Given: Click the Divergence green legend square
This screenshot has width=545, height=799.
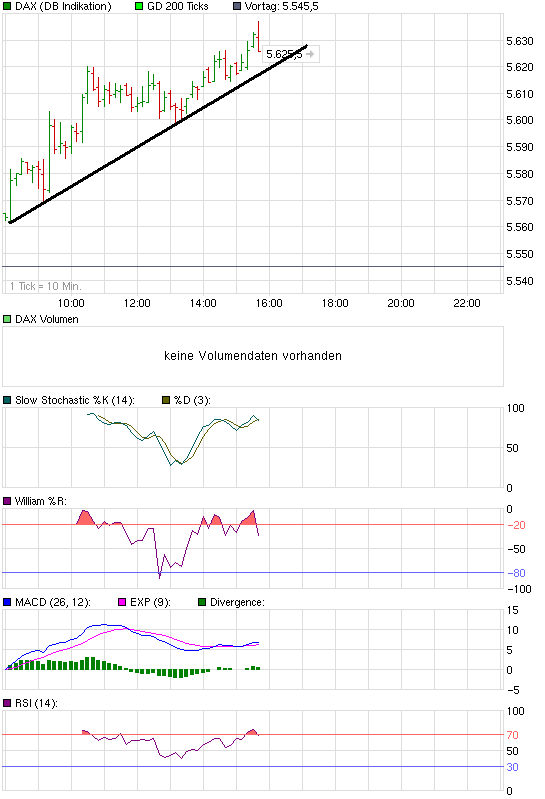Looking at the screenshot, I should 202,602.
